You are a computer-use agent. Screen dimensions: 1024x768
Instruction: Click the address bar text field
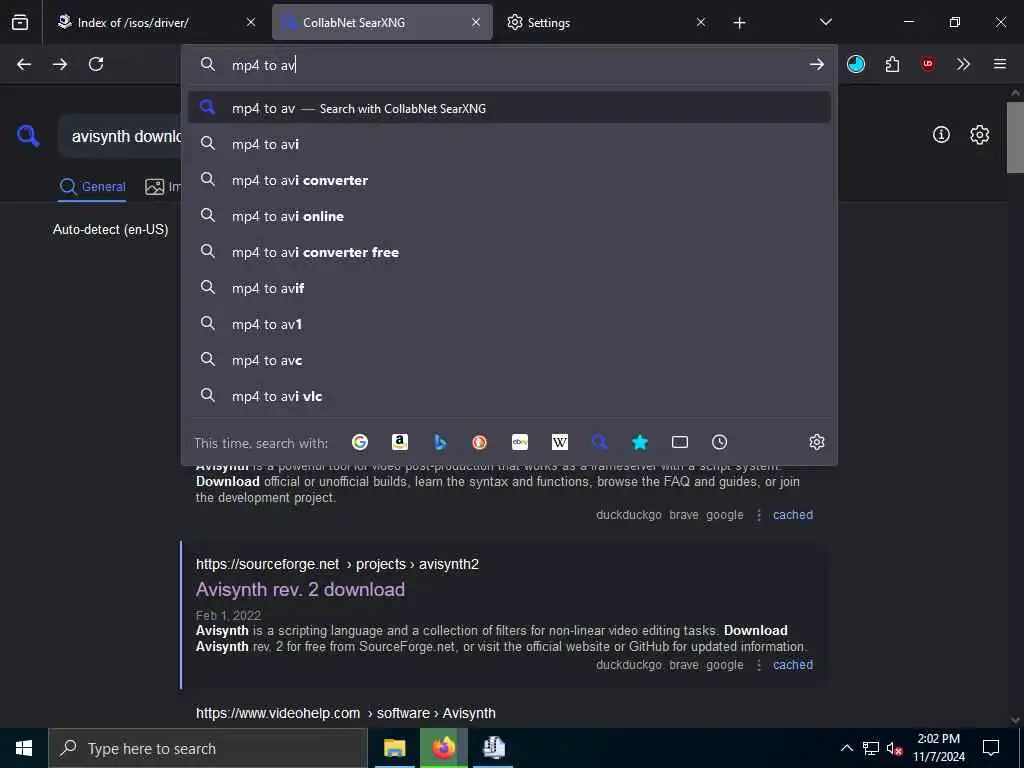509,65
